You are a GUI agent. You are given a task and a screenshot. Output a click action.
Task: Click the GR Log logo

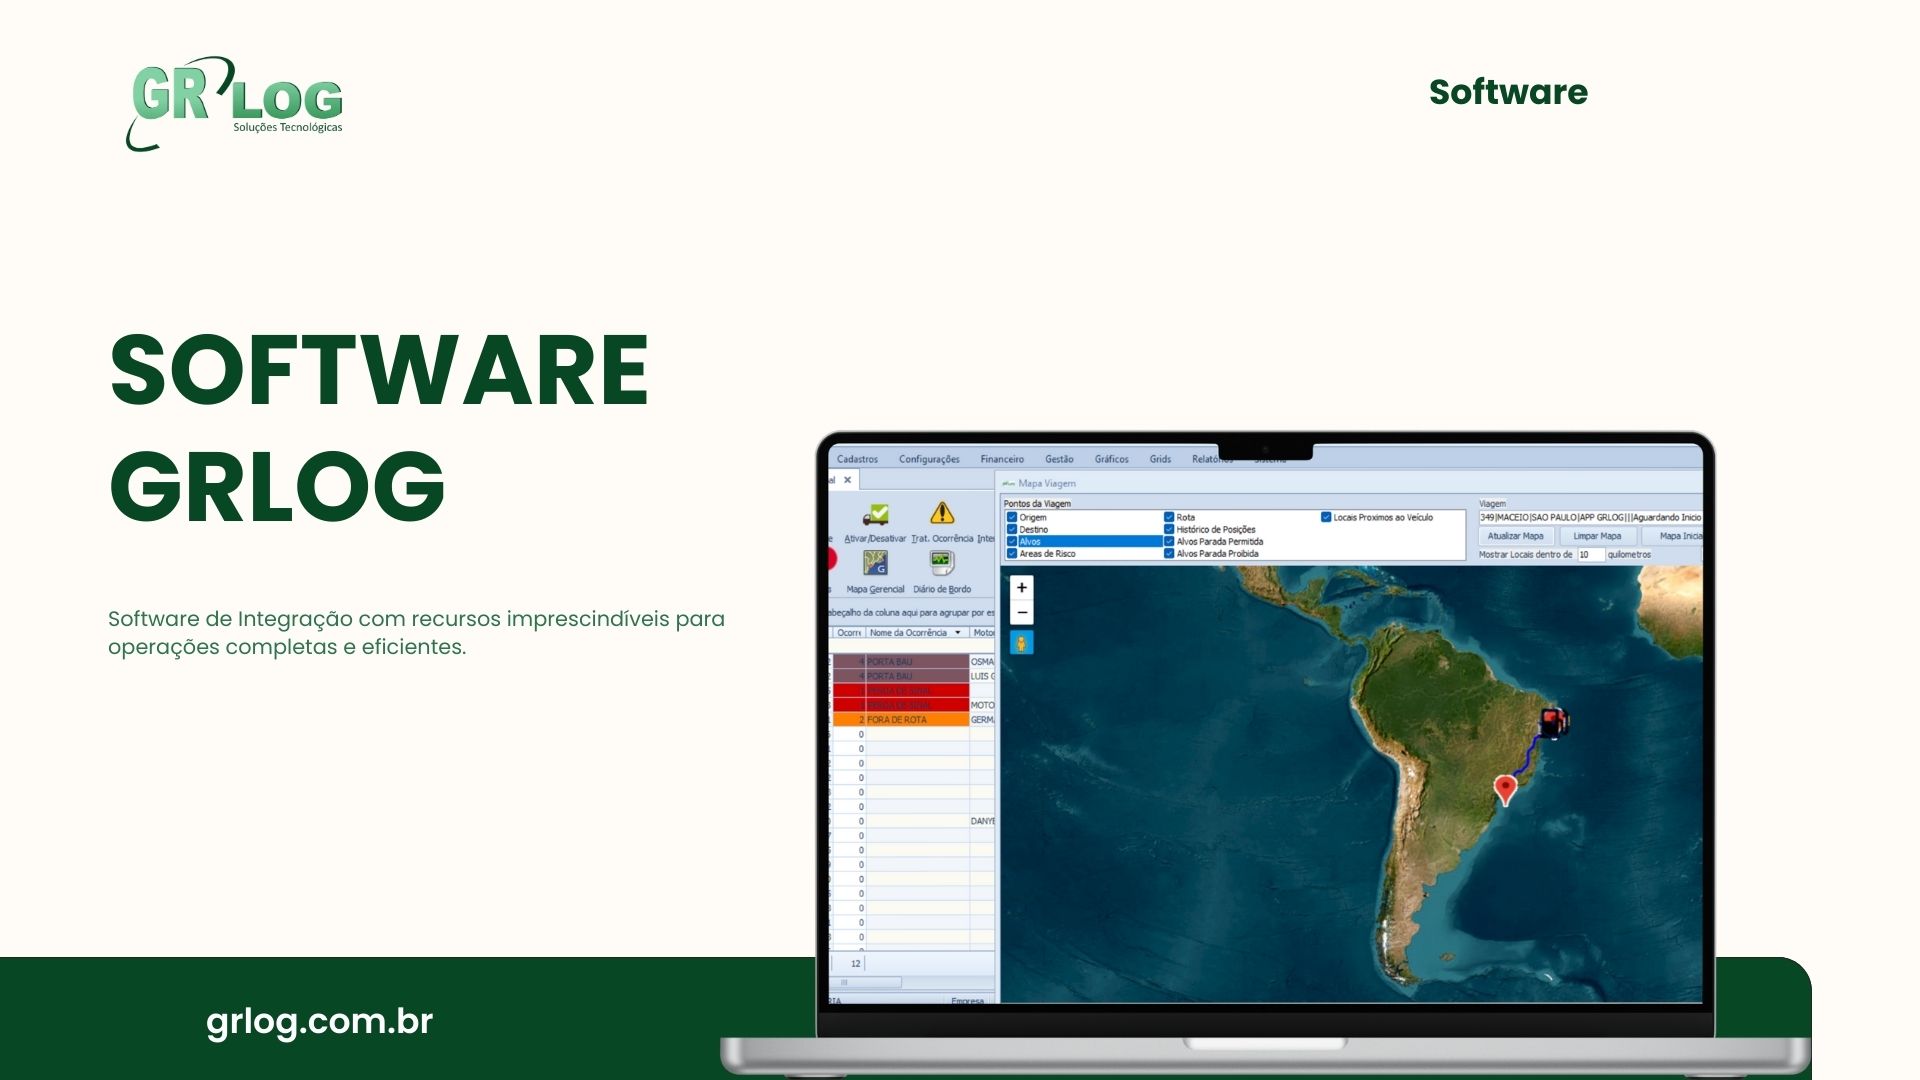pyautogui.click(x=235, y=103)
